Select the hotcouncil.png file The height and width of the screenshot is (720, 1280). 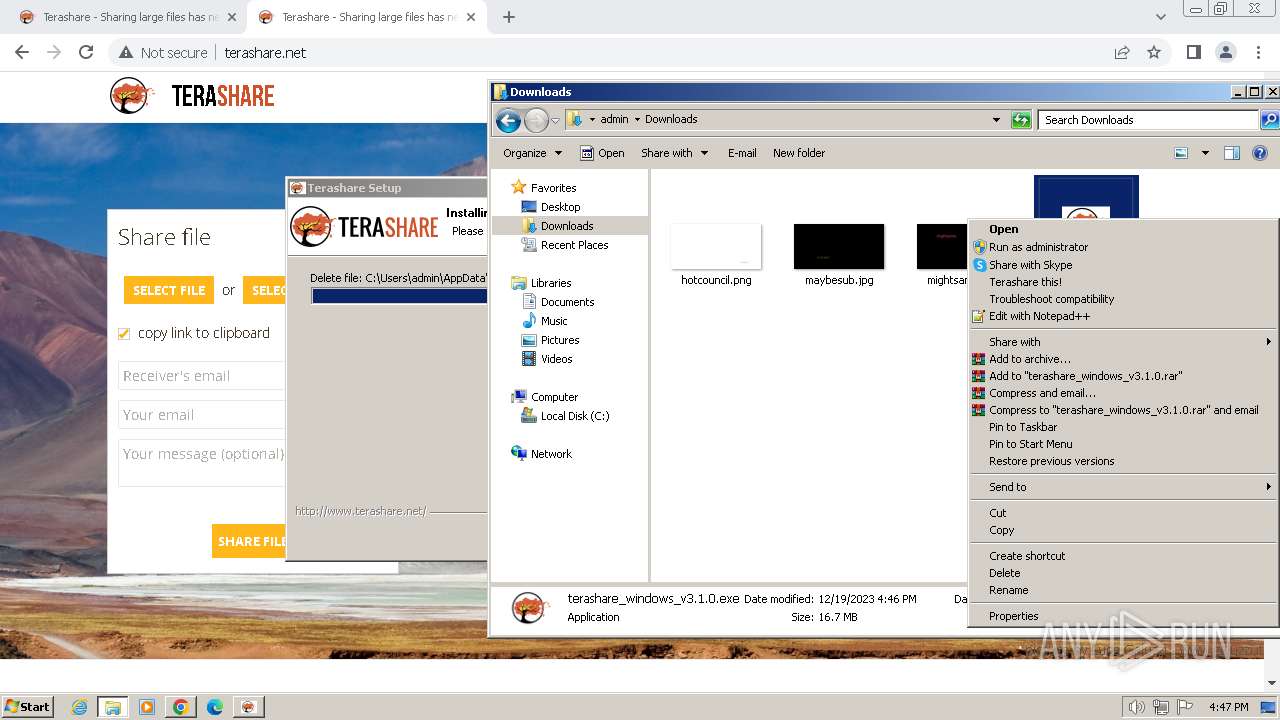tap(716, 255)
